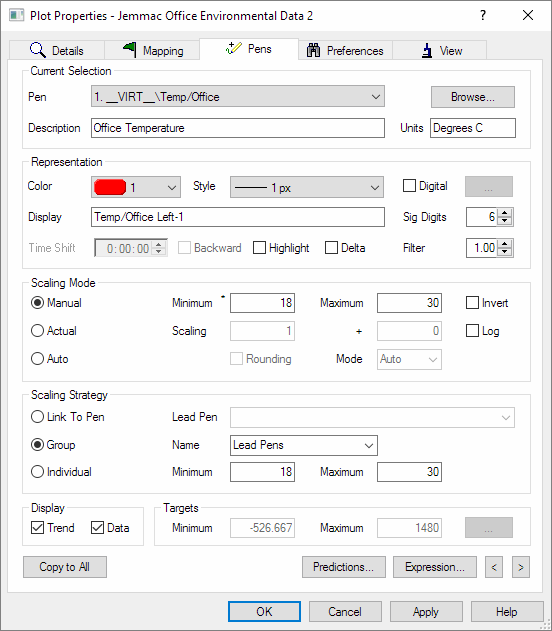Screen dimensions: 552x631
Task: Click the pencil icon on Pens tab
Action: coord(234,48)
